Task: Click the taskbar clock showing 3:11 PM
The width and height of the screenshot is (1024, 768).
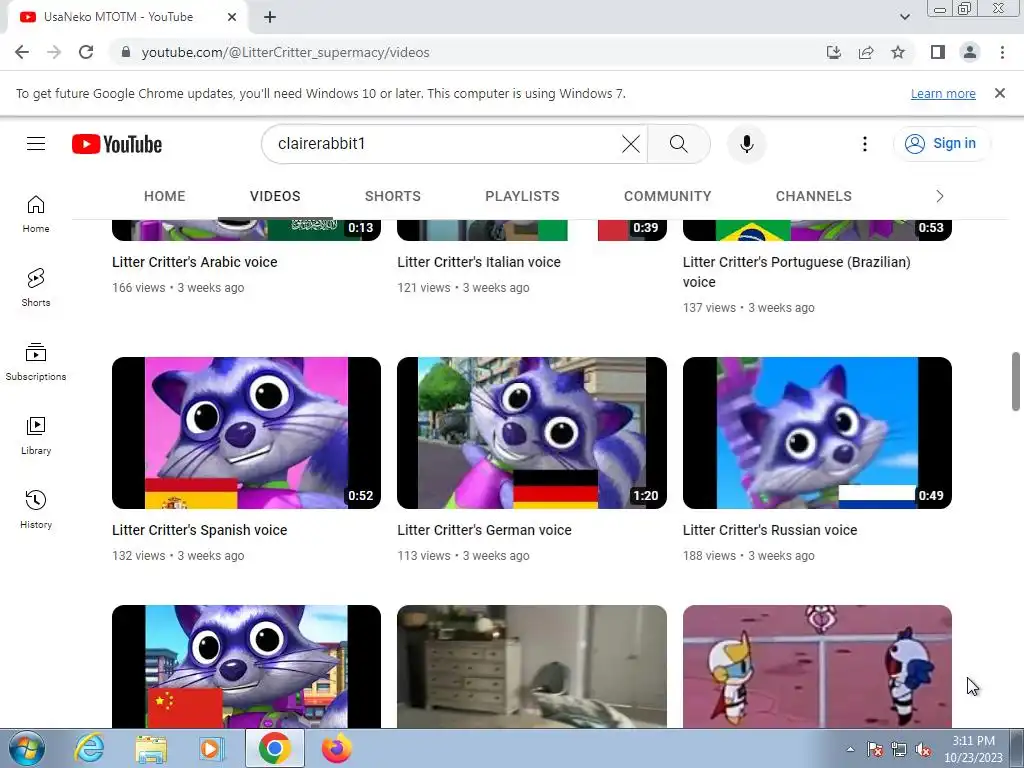Action: 973,749
